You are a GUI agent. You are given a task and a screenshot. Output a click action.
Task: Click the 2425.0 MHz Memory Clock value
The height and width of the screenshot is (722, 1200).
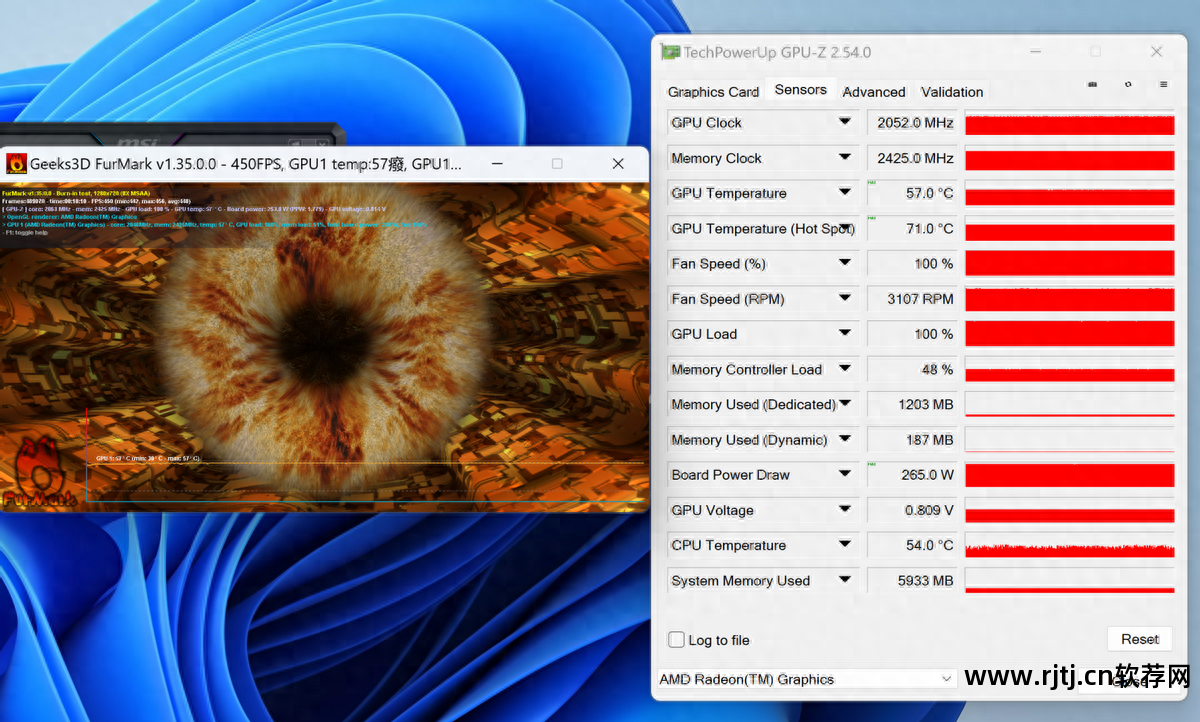click(x=914, y=158)
